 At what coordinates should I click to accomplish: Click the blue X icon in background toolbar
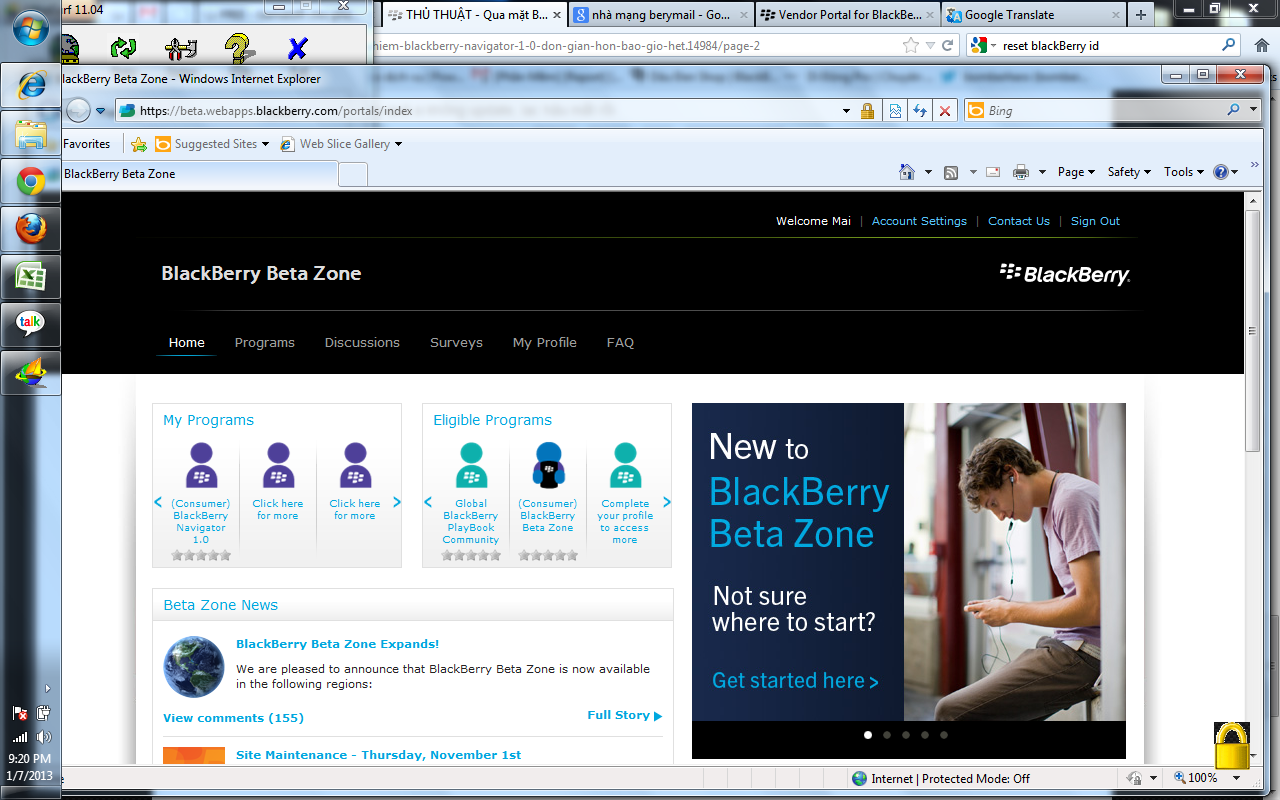tap(297, 48)
